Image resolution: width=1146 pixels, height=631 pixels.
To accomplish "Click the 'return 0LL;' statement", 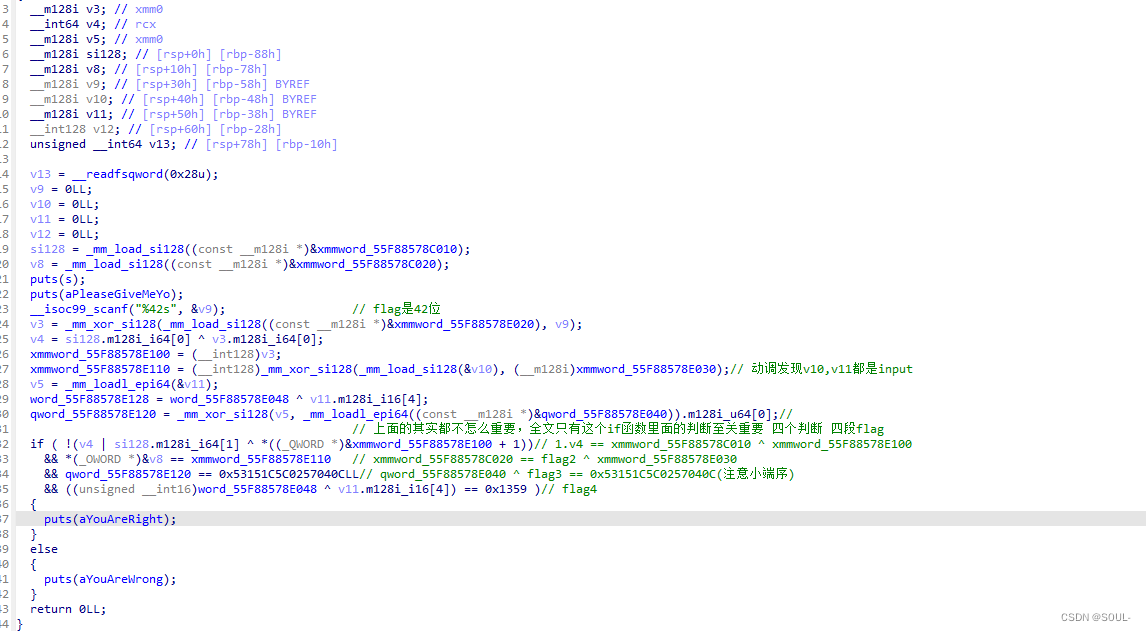I will point(68,609).
